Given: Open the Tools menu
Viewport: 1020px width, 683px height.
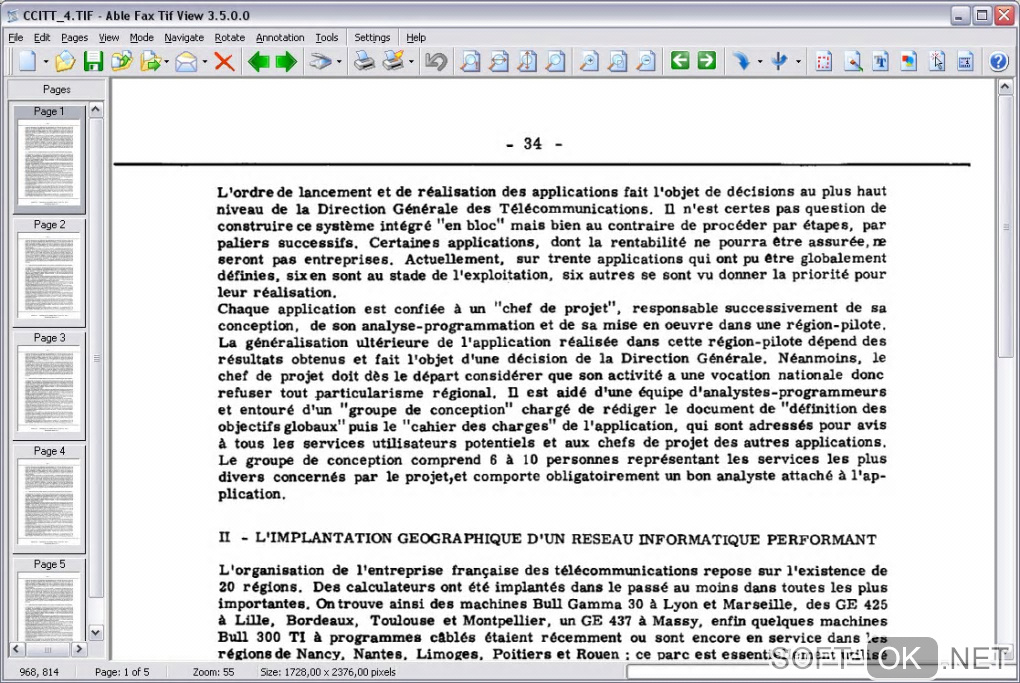Looking at the screenshot, I should point(327,38).
